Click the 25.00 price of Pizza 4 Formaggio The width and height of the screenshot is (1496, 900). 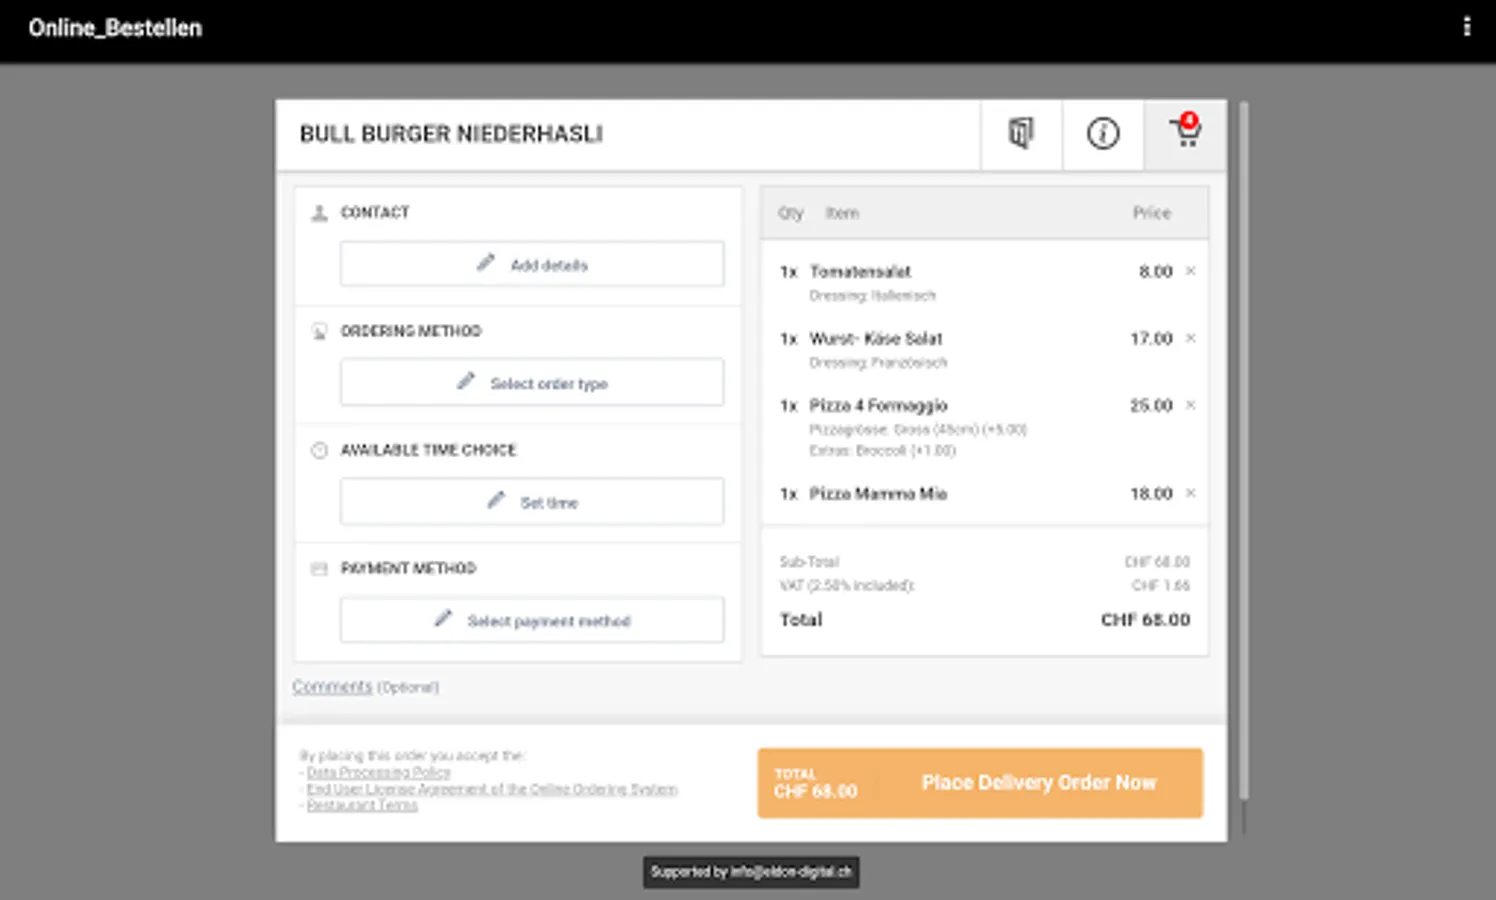pyautogui.click(x=1151, y=405)
